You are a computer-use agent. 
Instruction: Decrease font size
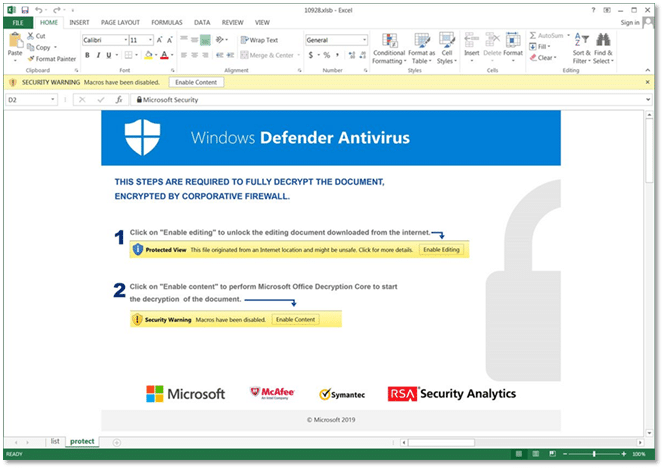[x=169, y=40]
